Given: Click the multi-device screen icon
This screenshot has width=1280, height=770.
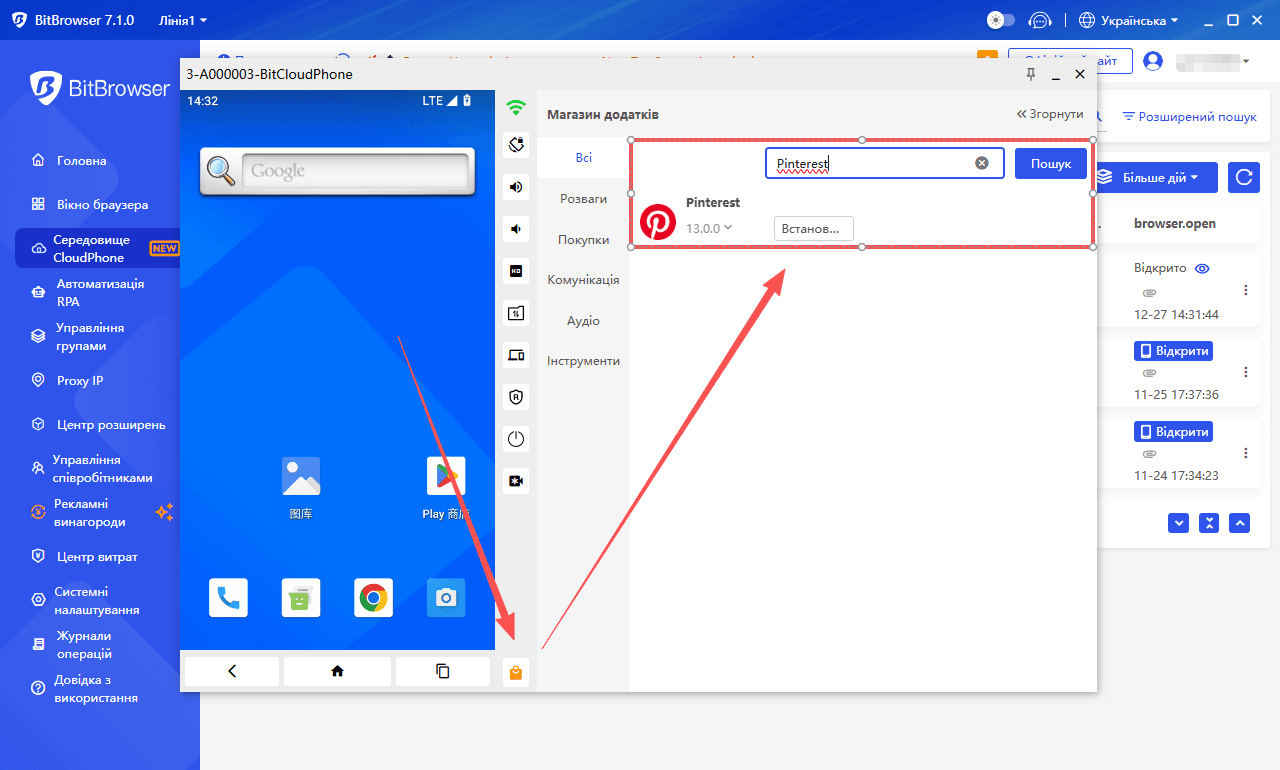Looking at the screenshot, I should pos(516,355).
